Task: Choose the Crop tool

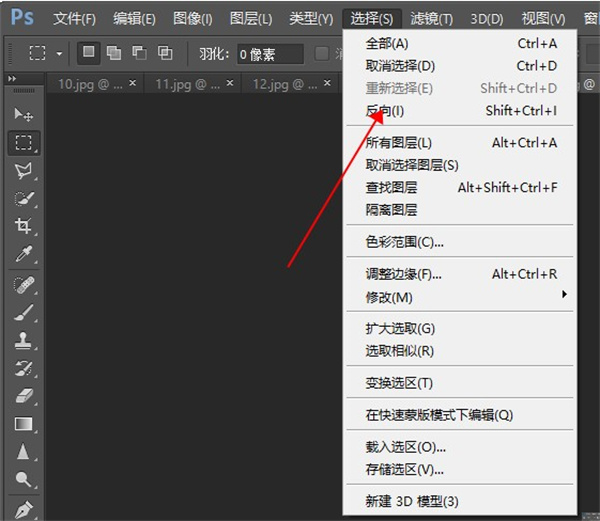Action: (24, 226)
